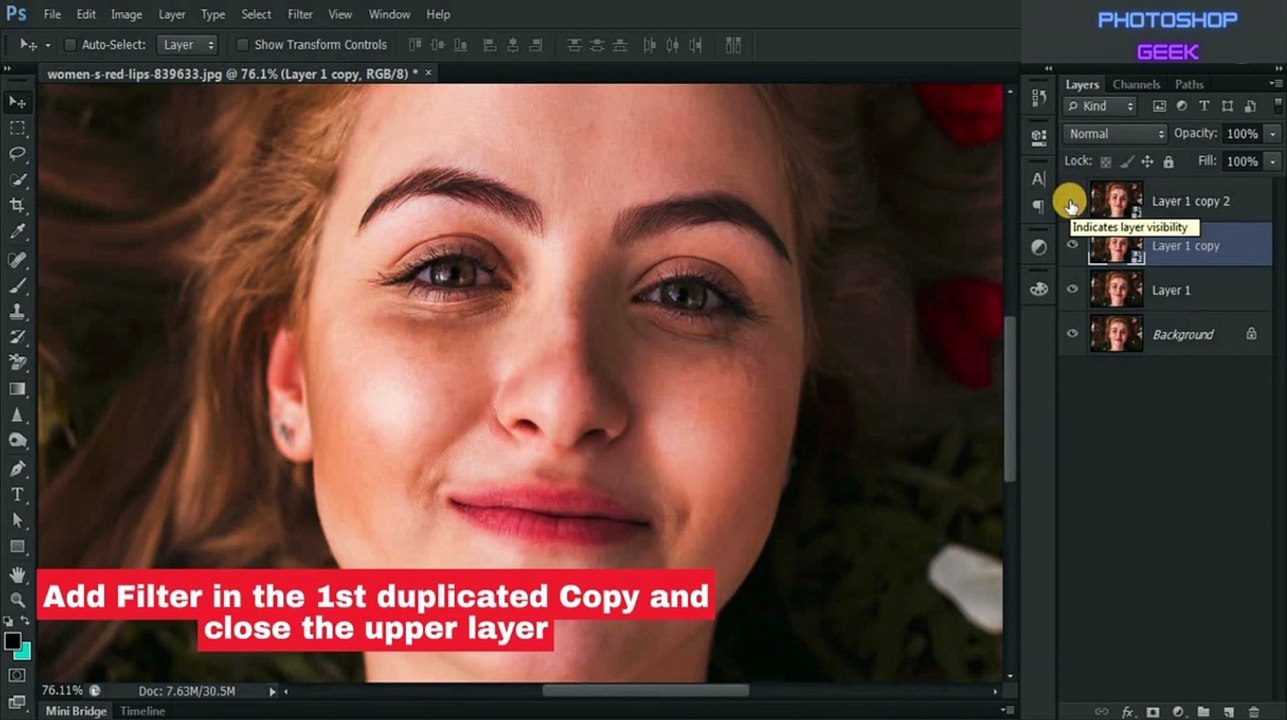Enable Show Transform Controls checkbox

pos(242,45)
